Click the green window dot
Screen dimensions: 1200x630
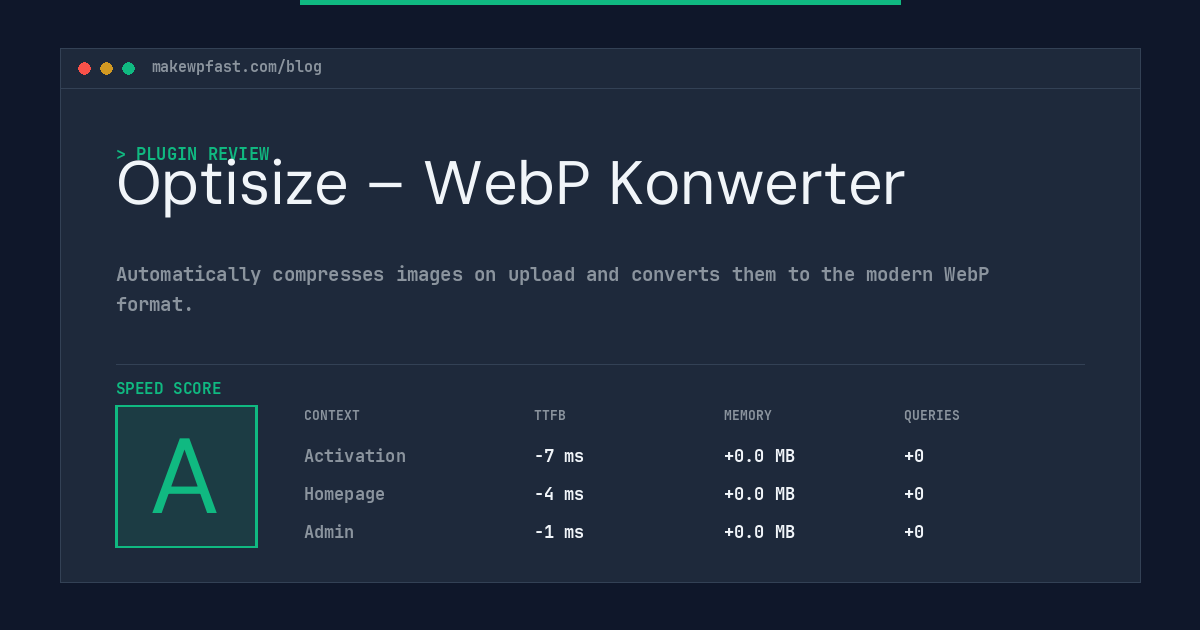point(129,68)
